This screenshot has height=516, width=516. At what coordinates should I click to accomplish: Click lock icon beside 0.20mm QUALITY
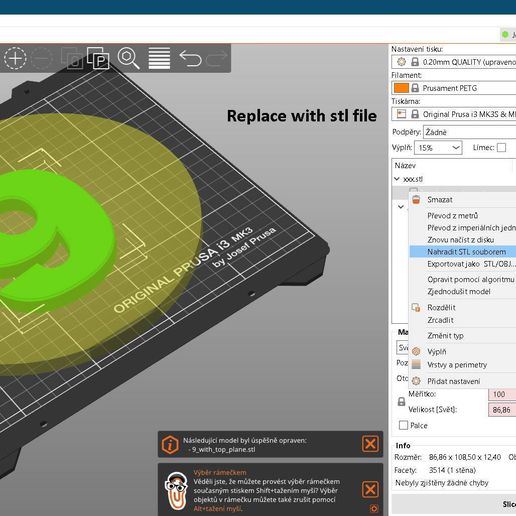click(415, 62)
